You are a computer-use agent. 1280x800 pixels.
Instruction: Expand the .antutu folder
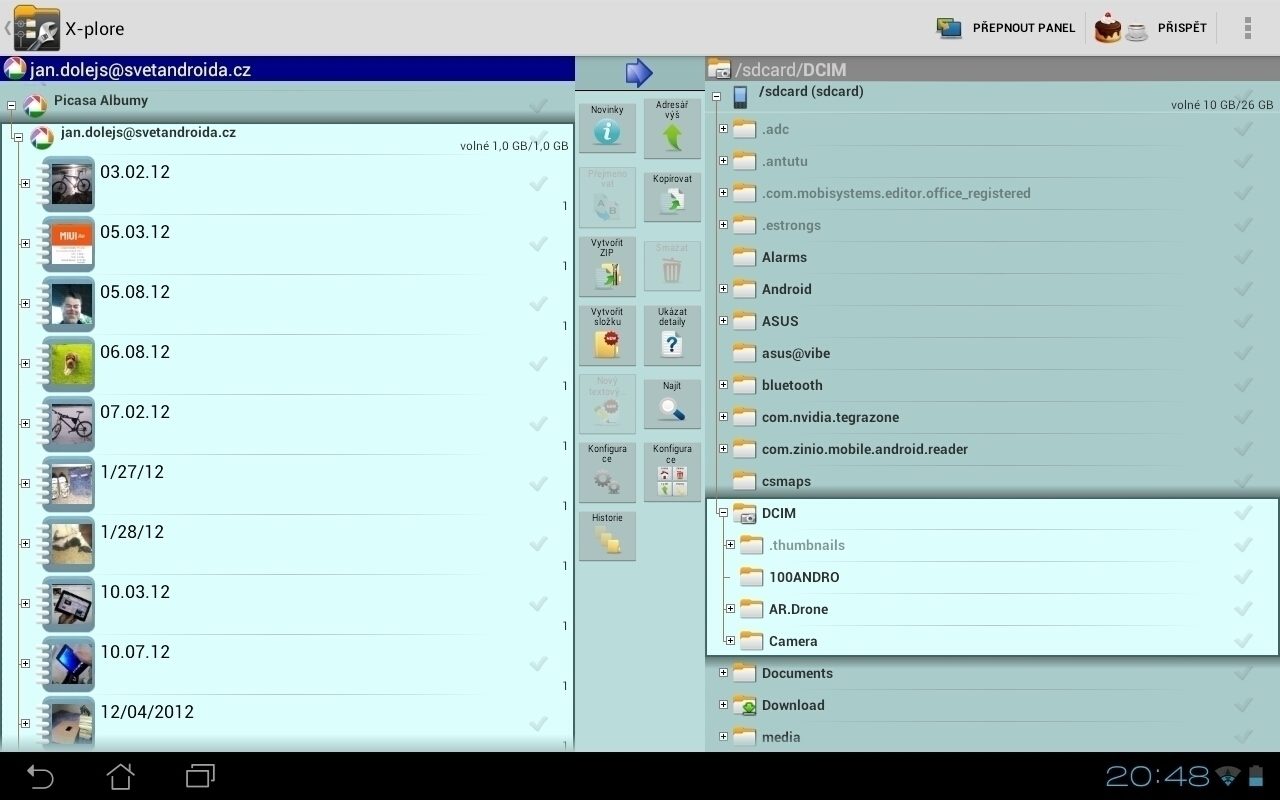[x=723, y=161]
